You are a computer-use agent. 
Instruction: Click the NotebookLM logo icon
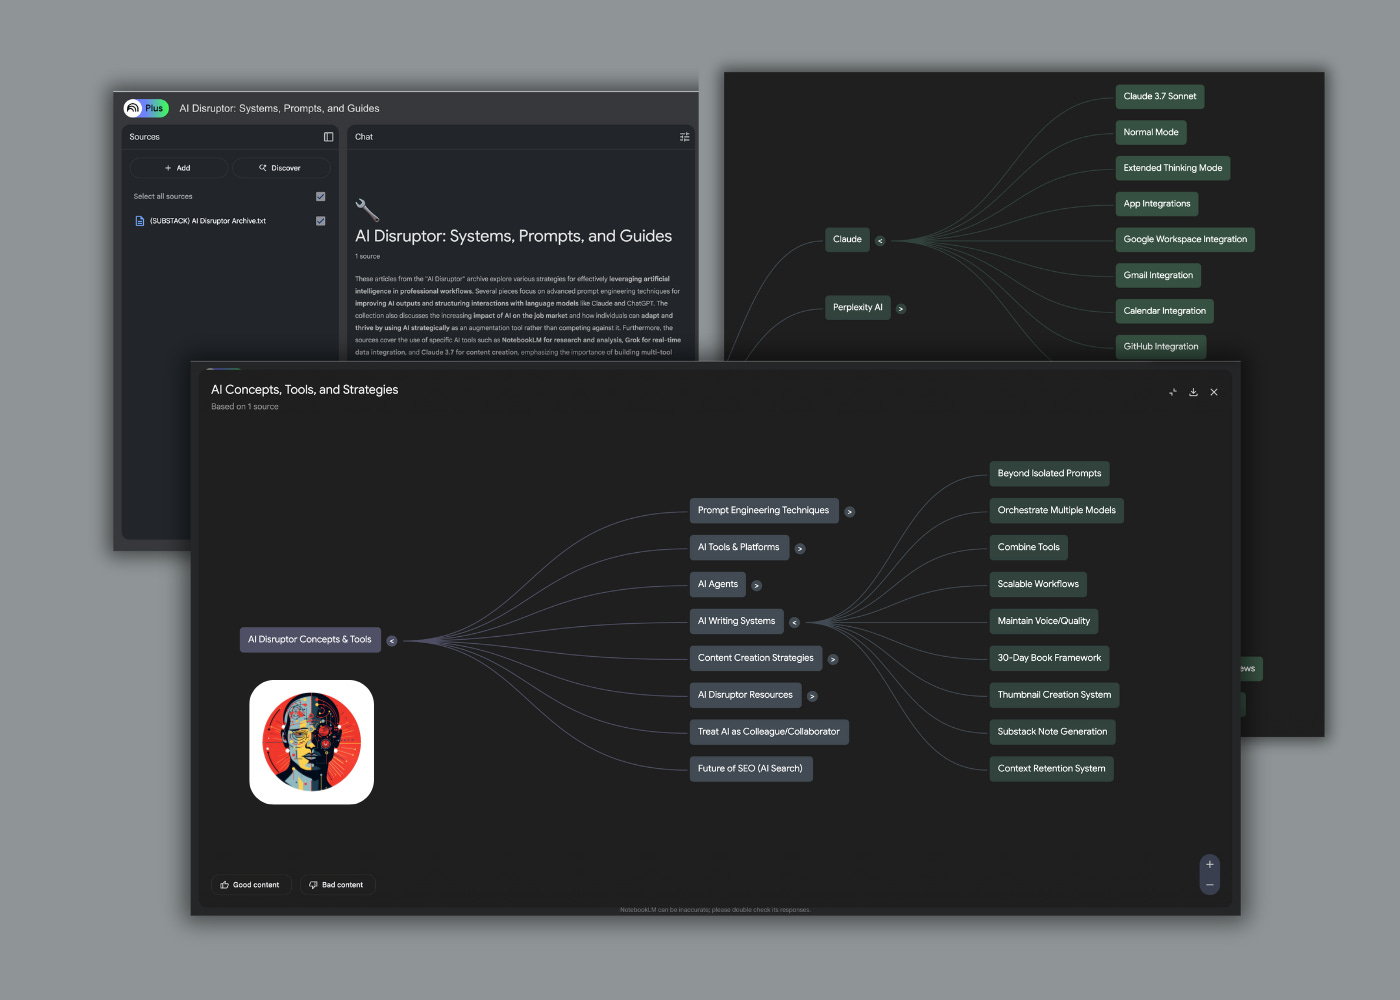133,108
